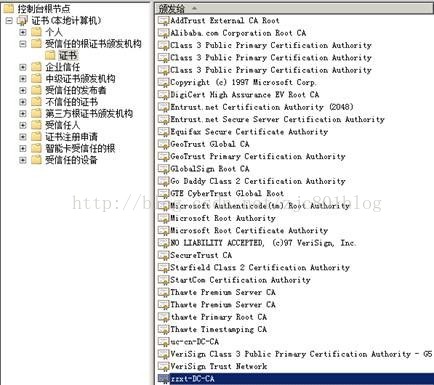The image size is (434, 385).
Task: Click the 不信任的证书 folder icon
Action: (x=36, y=102)
